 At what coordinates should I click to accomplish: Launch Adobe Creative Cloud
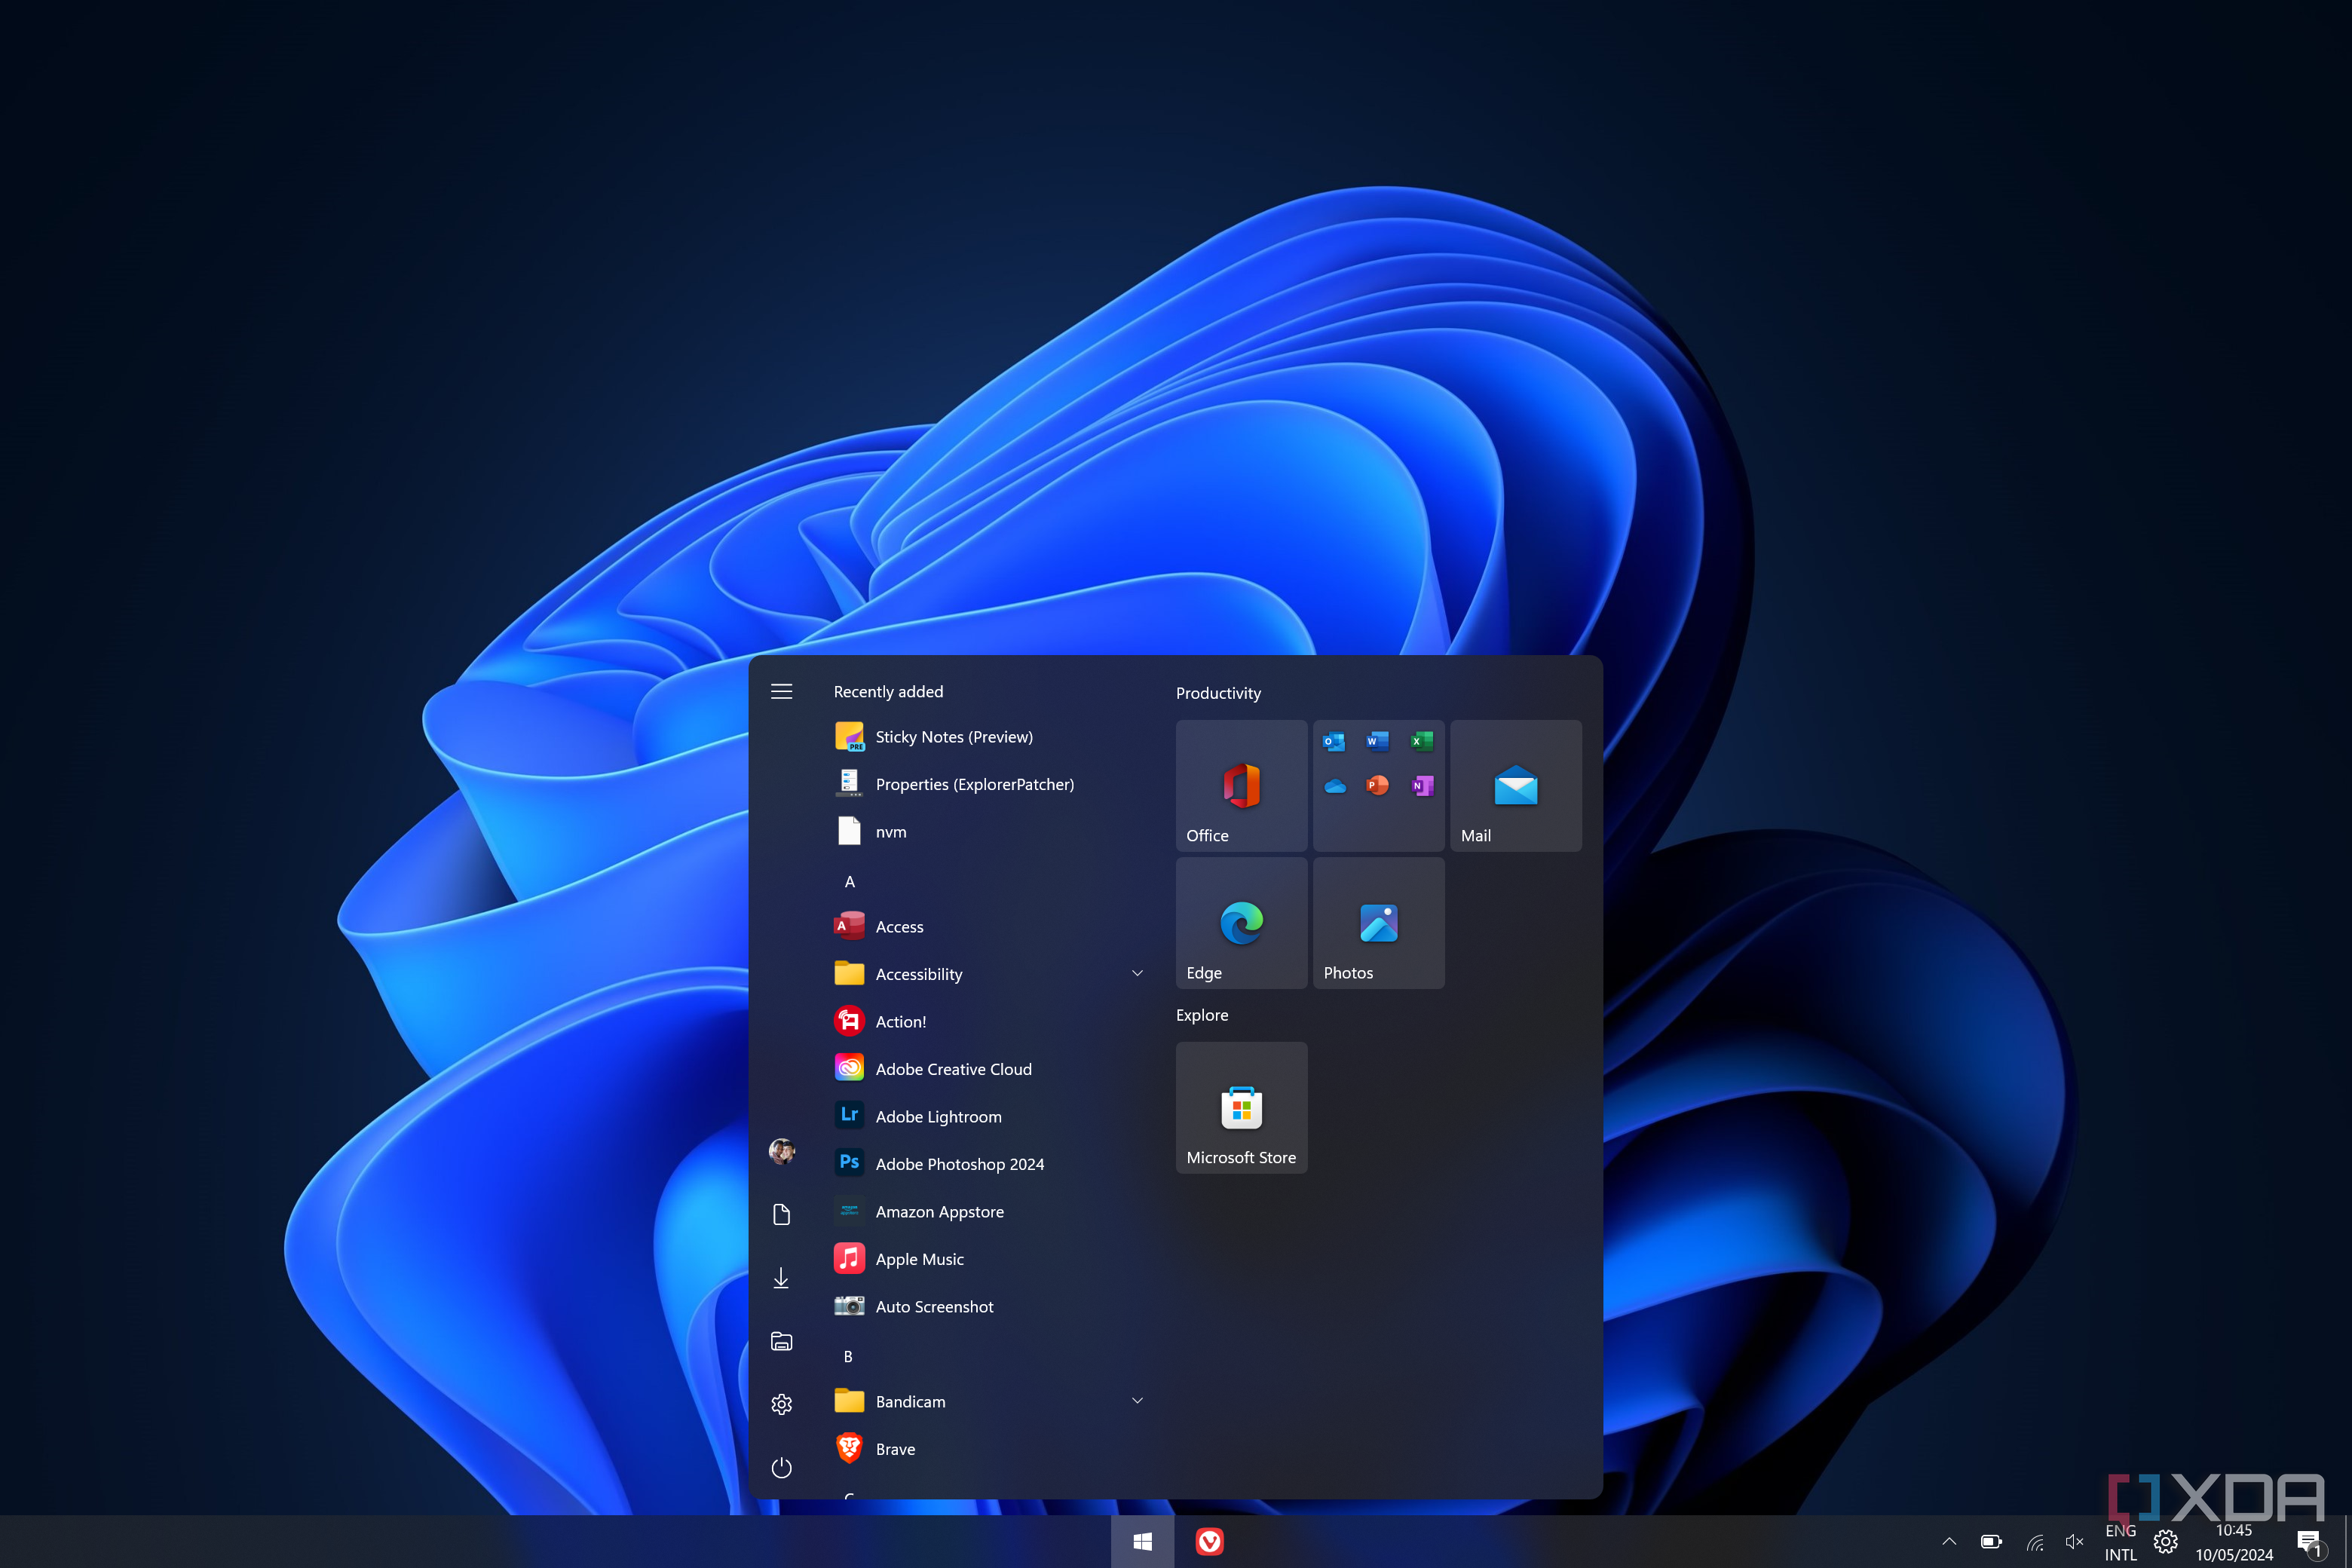click(x=990, y=1069)
